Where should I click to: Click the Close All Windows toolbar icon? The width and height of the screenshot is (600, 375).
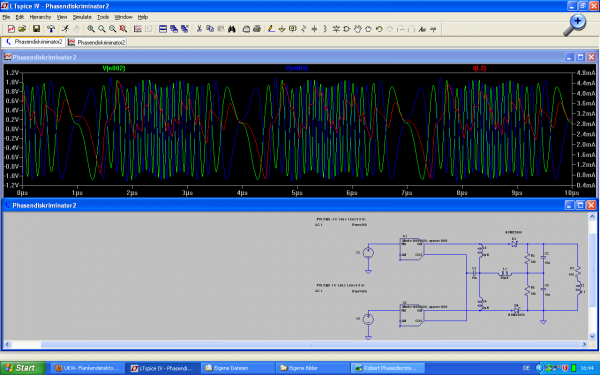tap(184, 29)
